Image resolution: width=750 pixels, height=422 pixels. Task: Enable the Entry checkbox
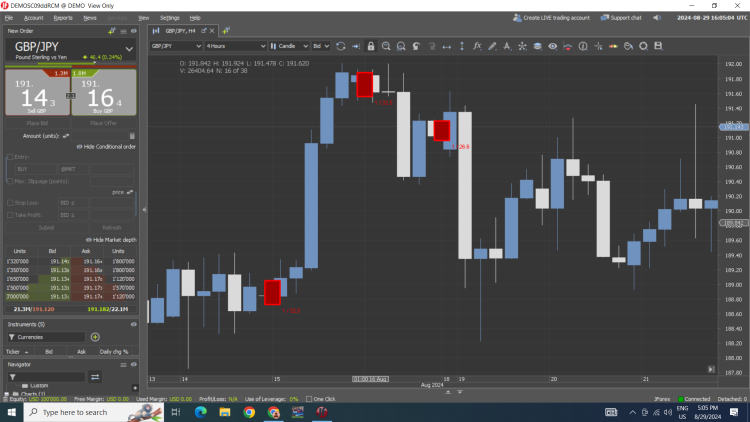(x=10, y=157)
